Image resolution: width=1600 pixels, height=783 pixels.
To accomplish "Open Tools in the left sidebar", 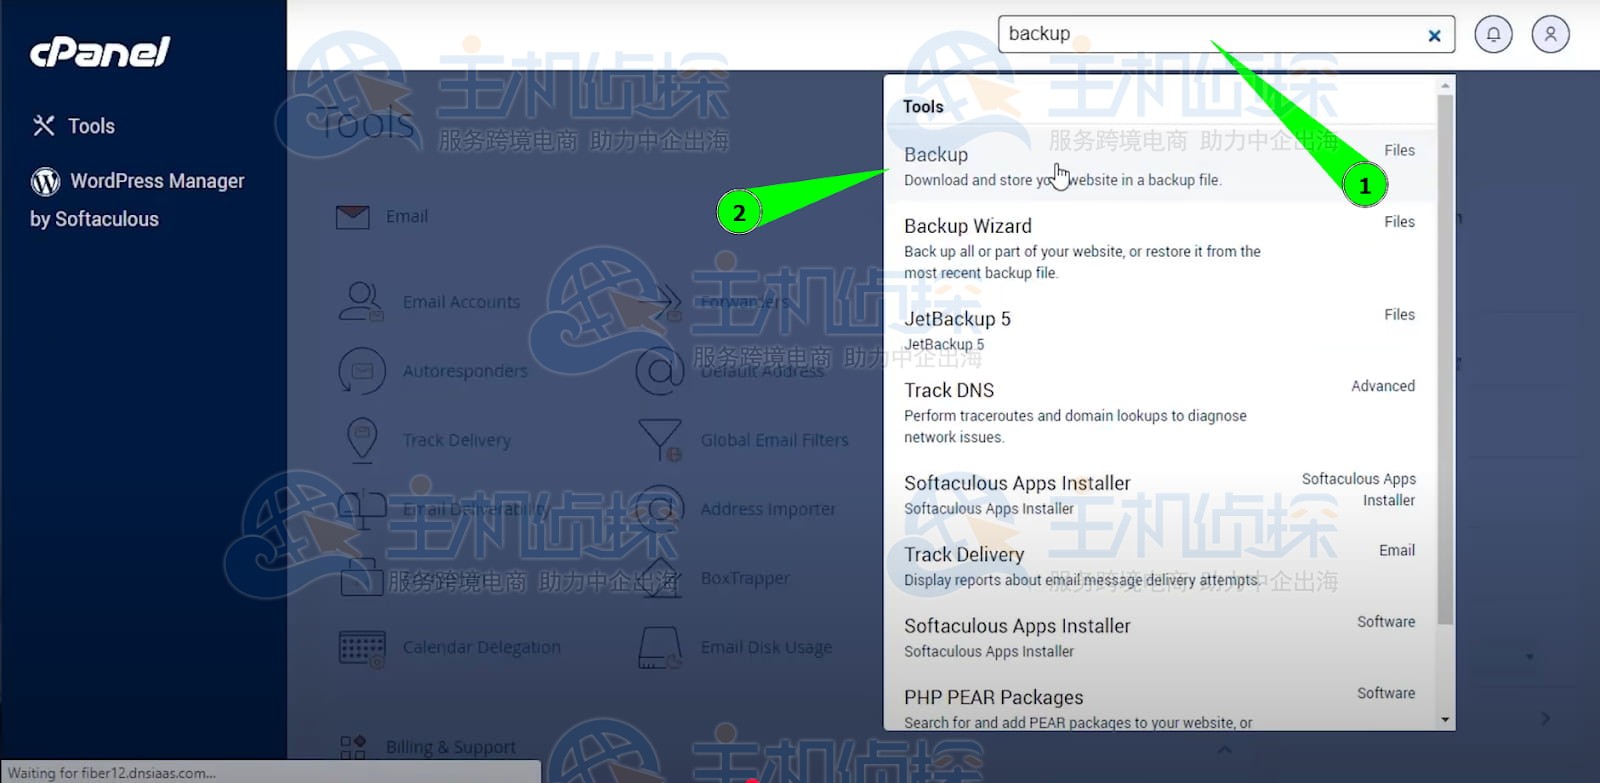I will [x=91, y=126].
